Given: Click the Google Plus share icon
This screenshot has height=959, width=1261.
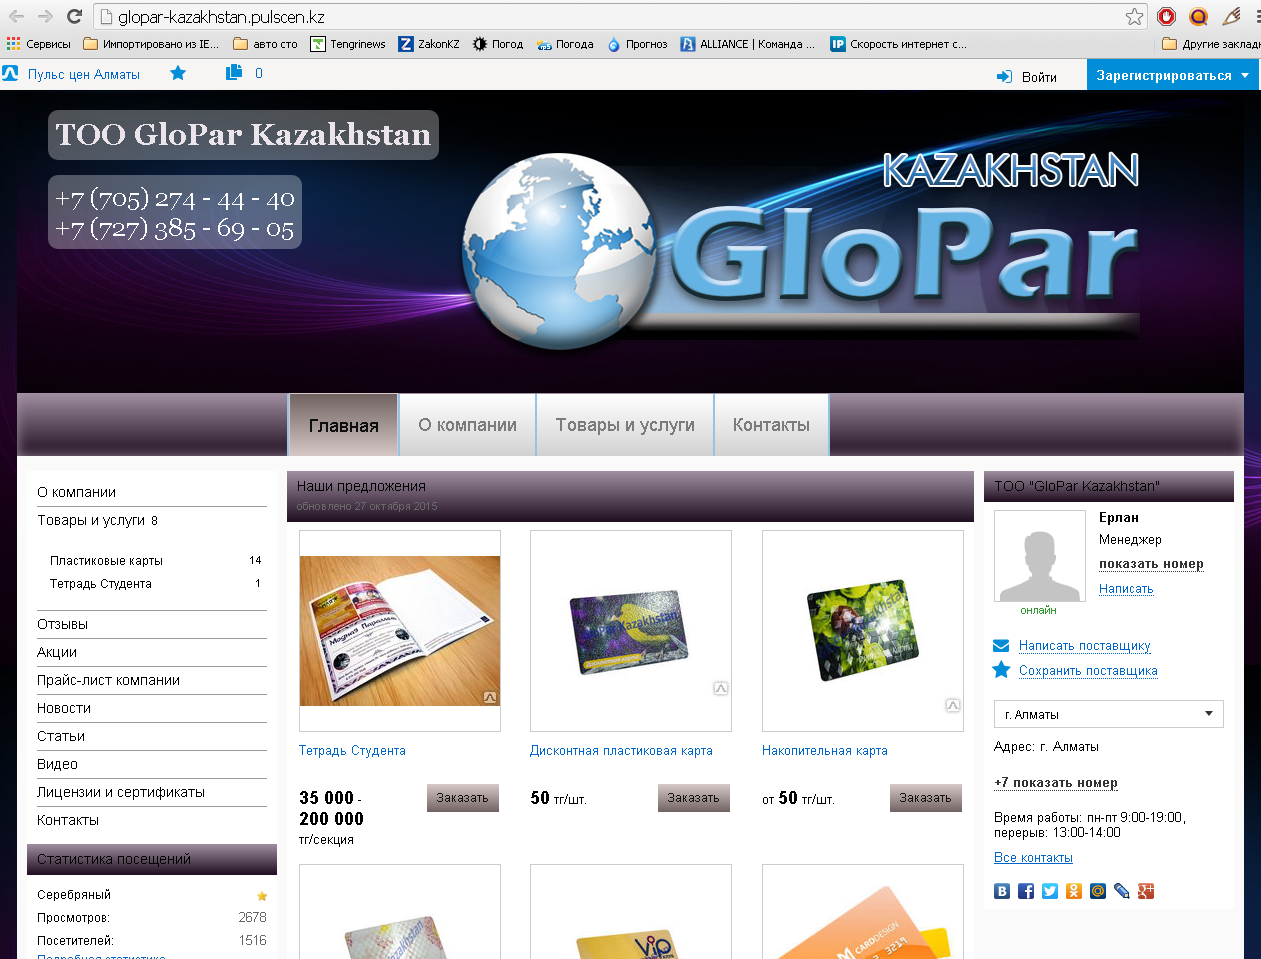Looking at the screenshot, I should pyautogui.click(x=1146, y=891).
